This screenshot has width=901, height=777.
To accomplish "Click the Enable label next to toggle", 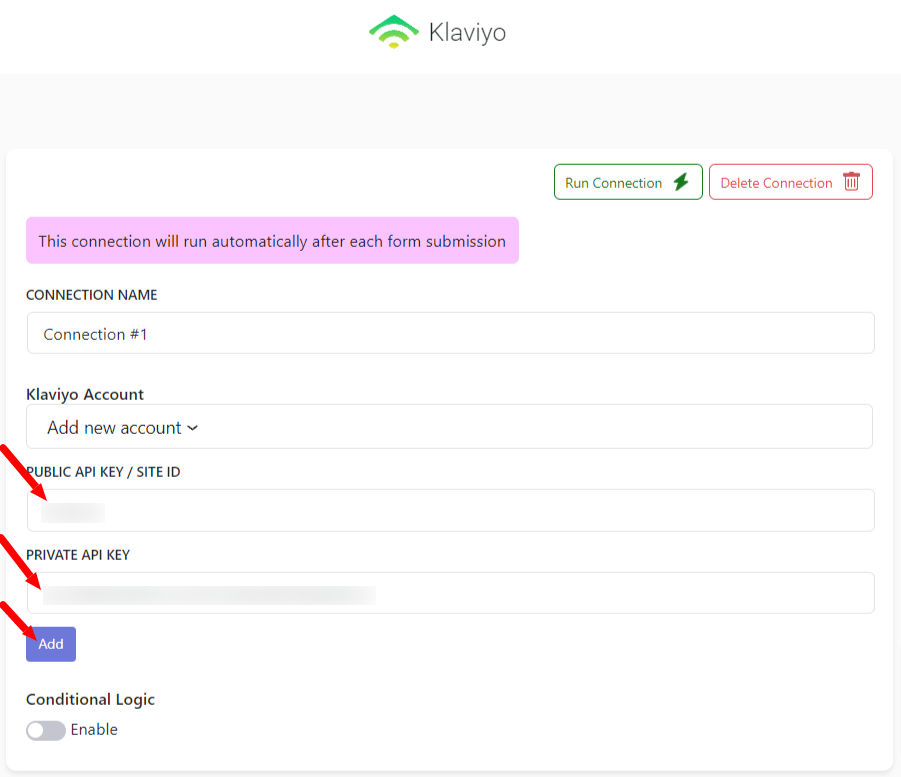I will [x=94, y=730].
